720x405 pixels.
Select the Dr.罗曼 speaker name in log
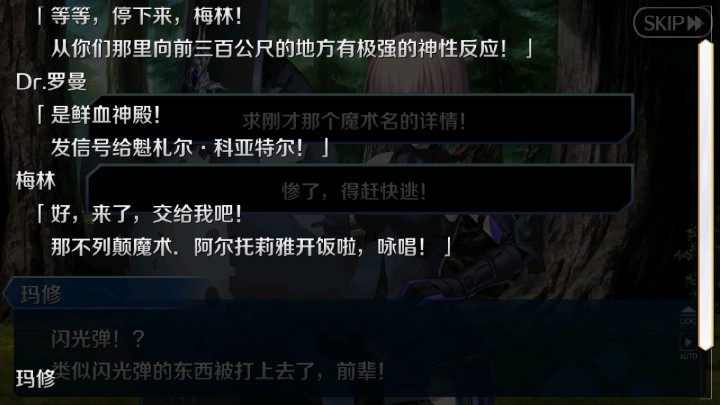click(x=51, y=82)
